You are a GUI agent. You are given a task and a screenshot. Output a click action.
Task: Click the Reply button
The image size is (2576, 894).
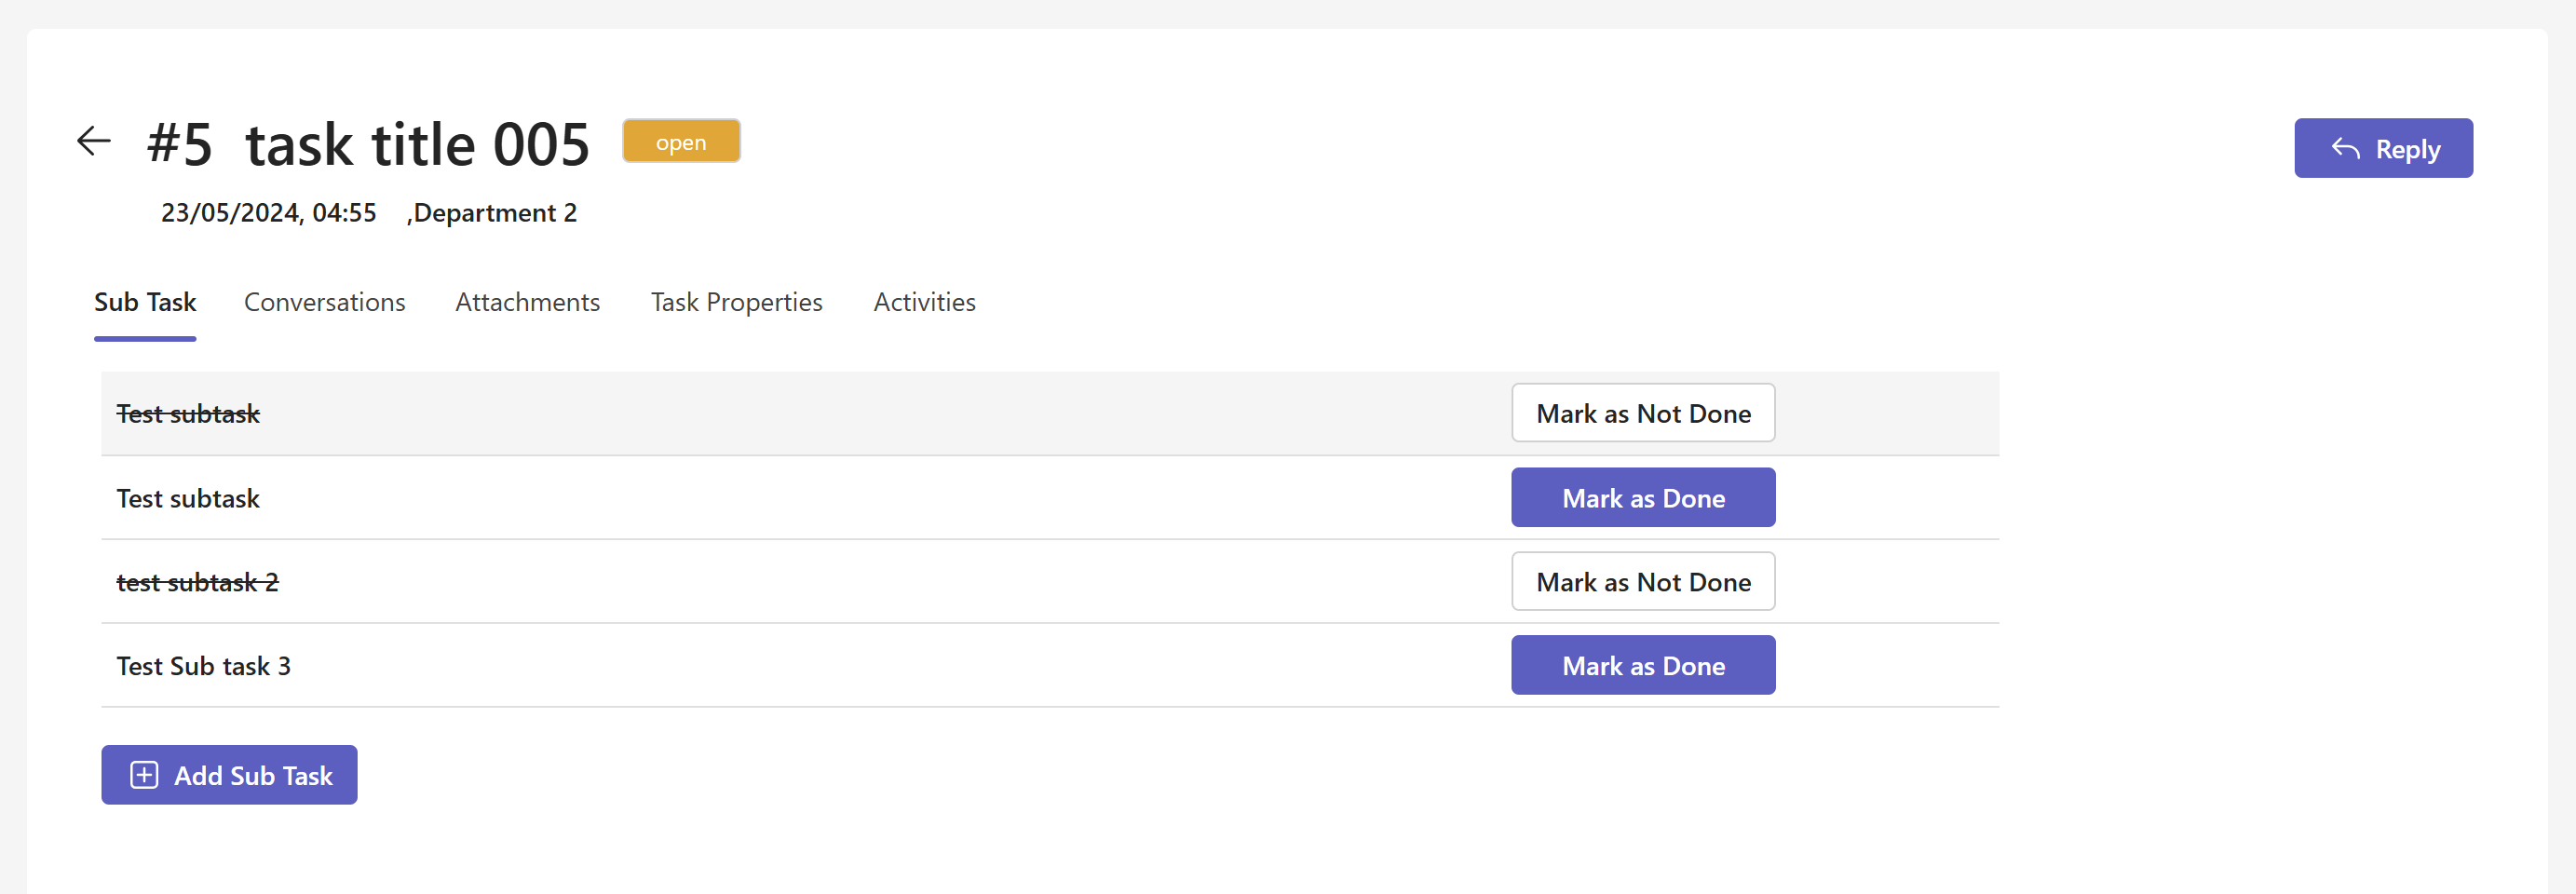pos(2384,148)
